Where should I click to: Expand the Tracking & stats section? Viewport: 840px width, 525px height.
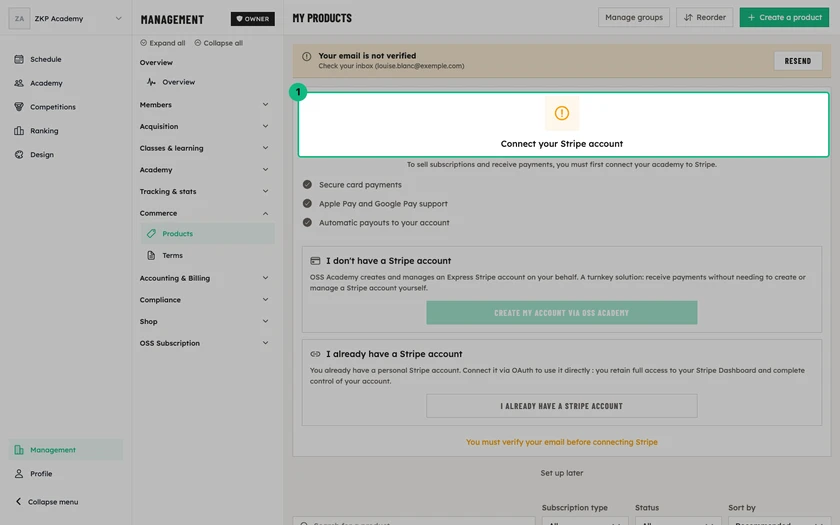[265, 191]
